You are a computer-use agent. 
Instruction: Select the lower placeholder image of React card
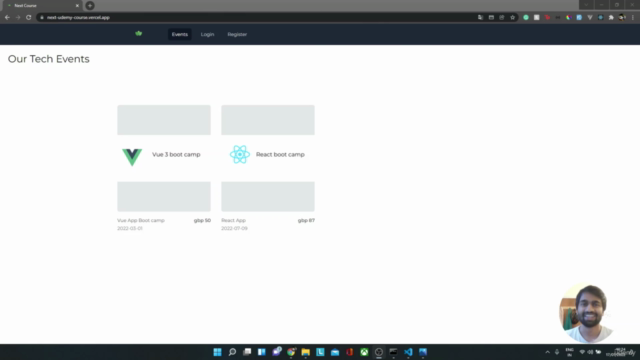268,196
